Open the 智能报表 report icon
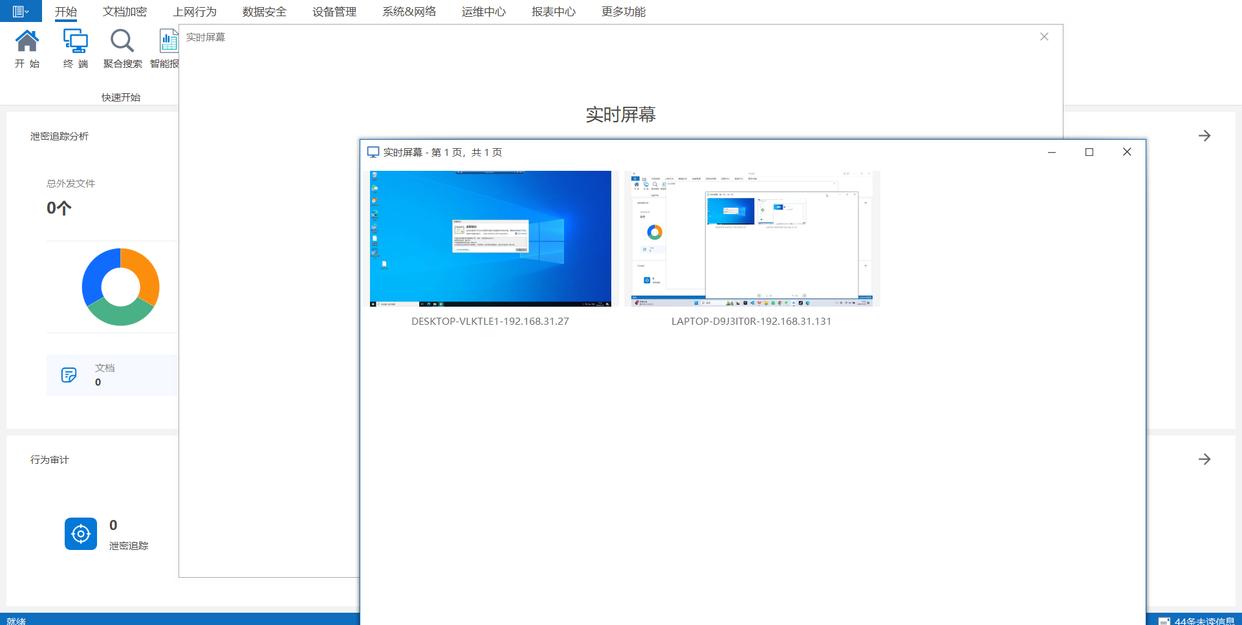This screenshot has height=625, width=1242. (x=168, y=41)
